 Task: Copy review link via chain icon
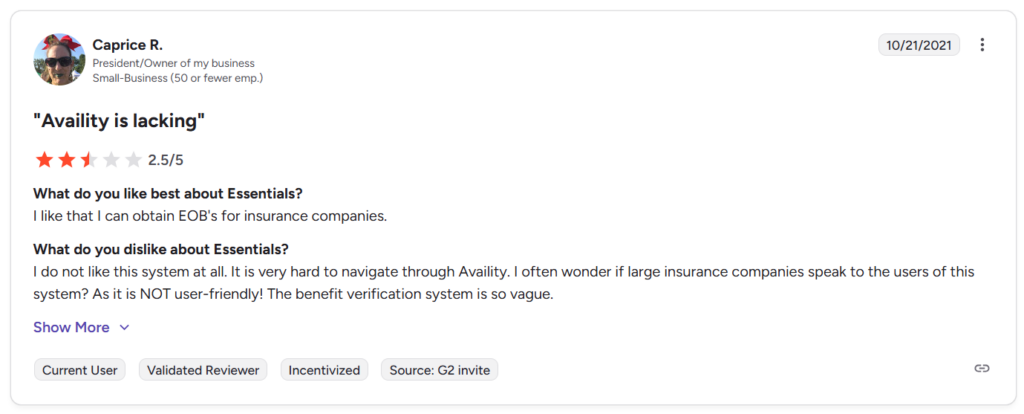(x=982, y=369)
